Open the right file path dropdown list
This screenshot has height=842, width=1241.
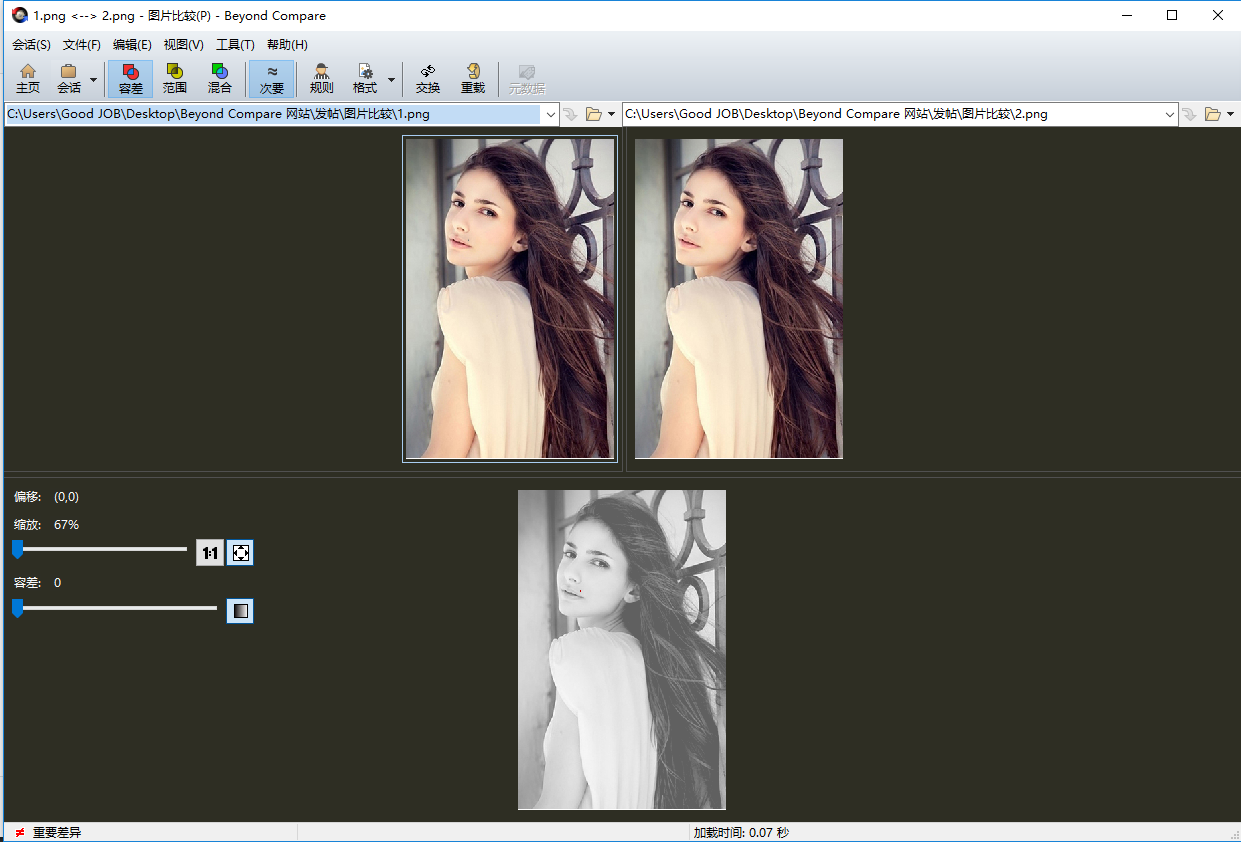pos(1170,115)
